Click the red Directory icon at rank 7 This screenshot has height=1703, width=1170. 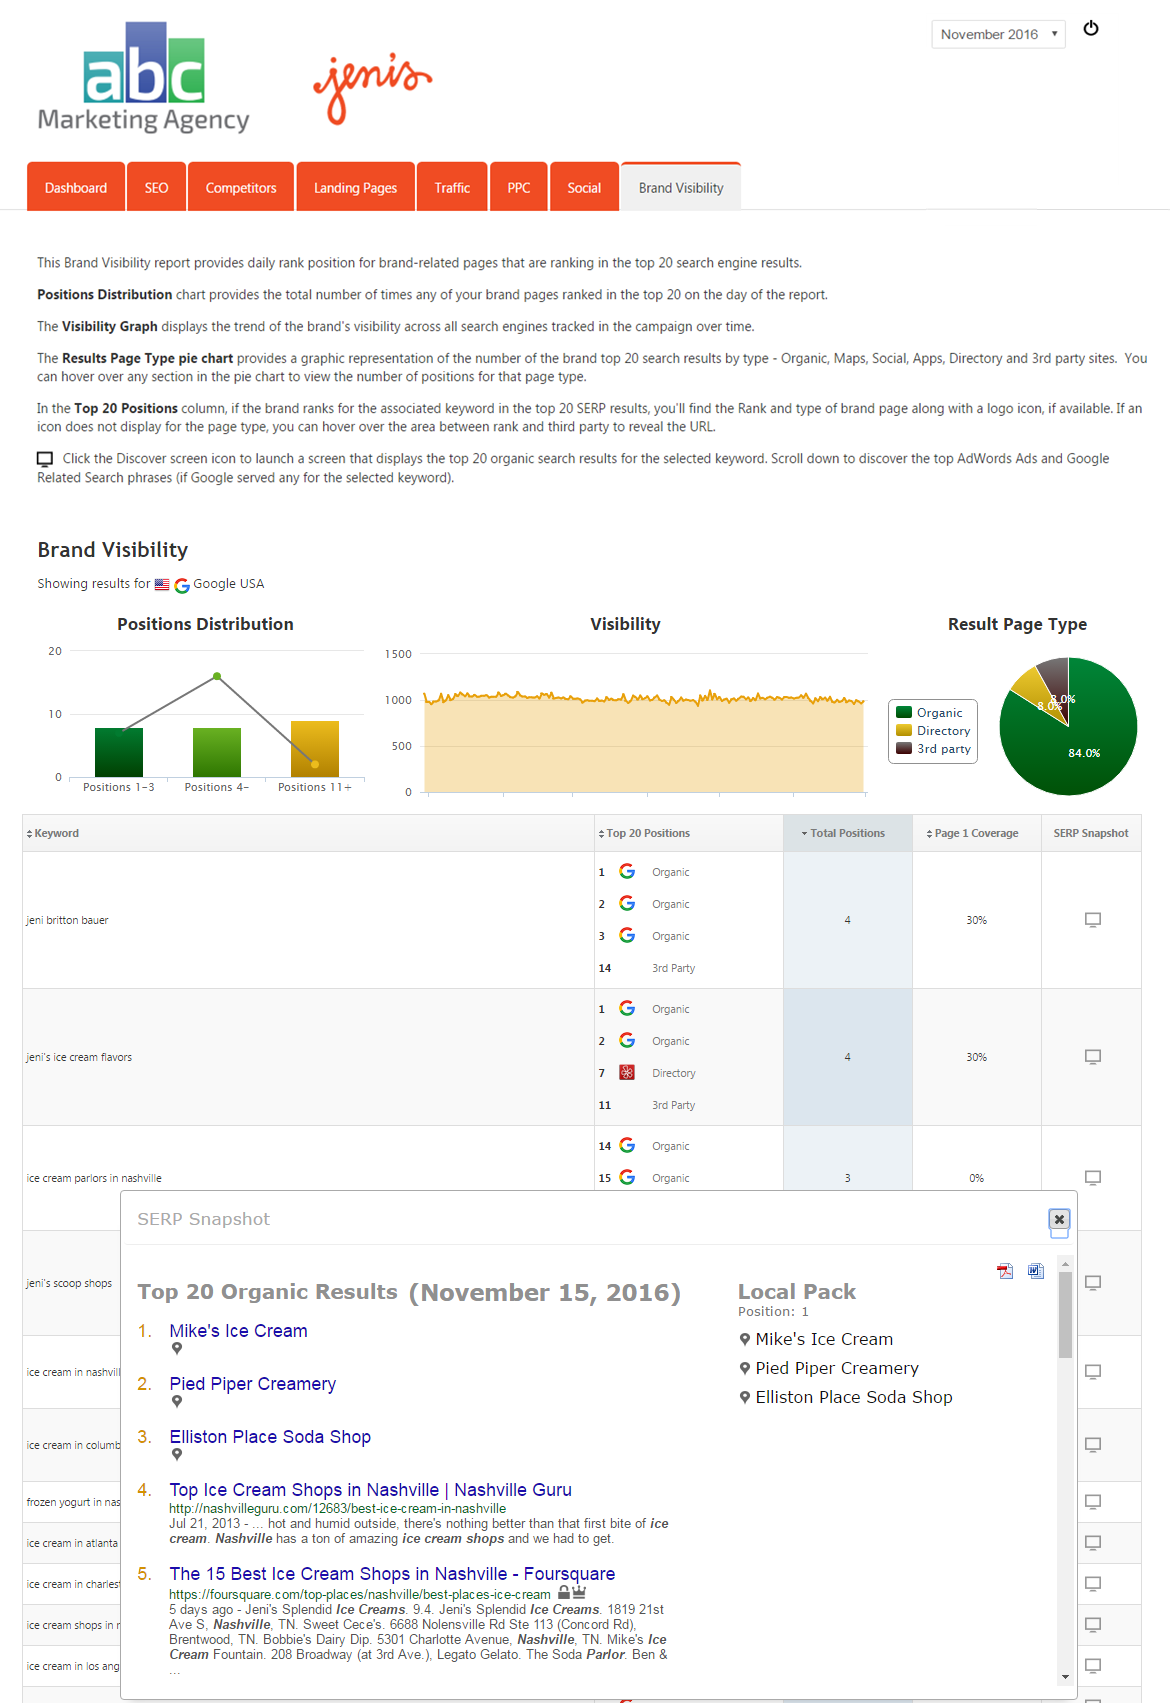point(627,1072)
